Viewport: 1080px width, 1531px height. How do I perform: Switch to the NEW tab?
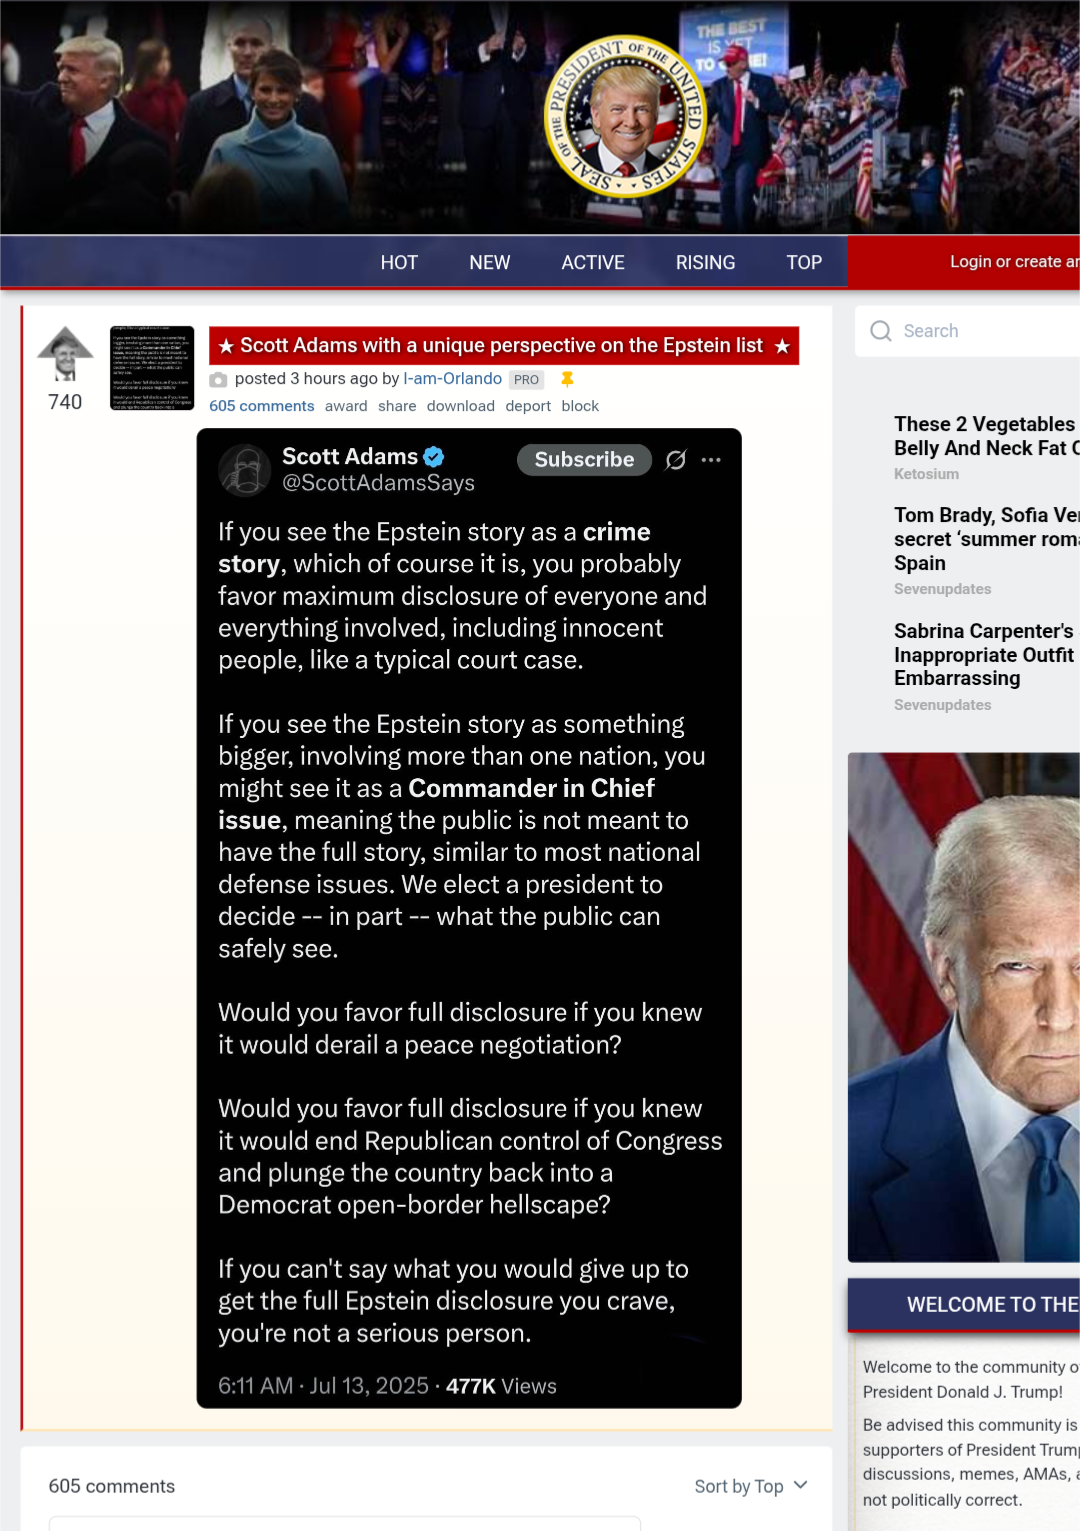pyautogui.click(x=490, y=262)
